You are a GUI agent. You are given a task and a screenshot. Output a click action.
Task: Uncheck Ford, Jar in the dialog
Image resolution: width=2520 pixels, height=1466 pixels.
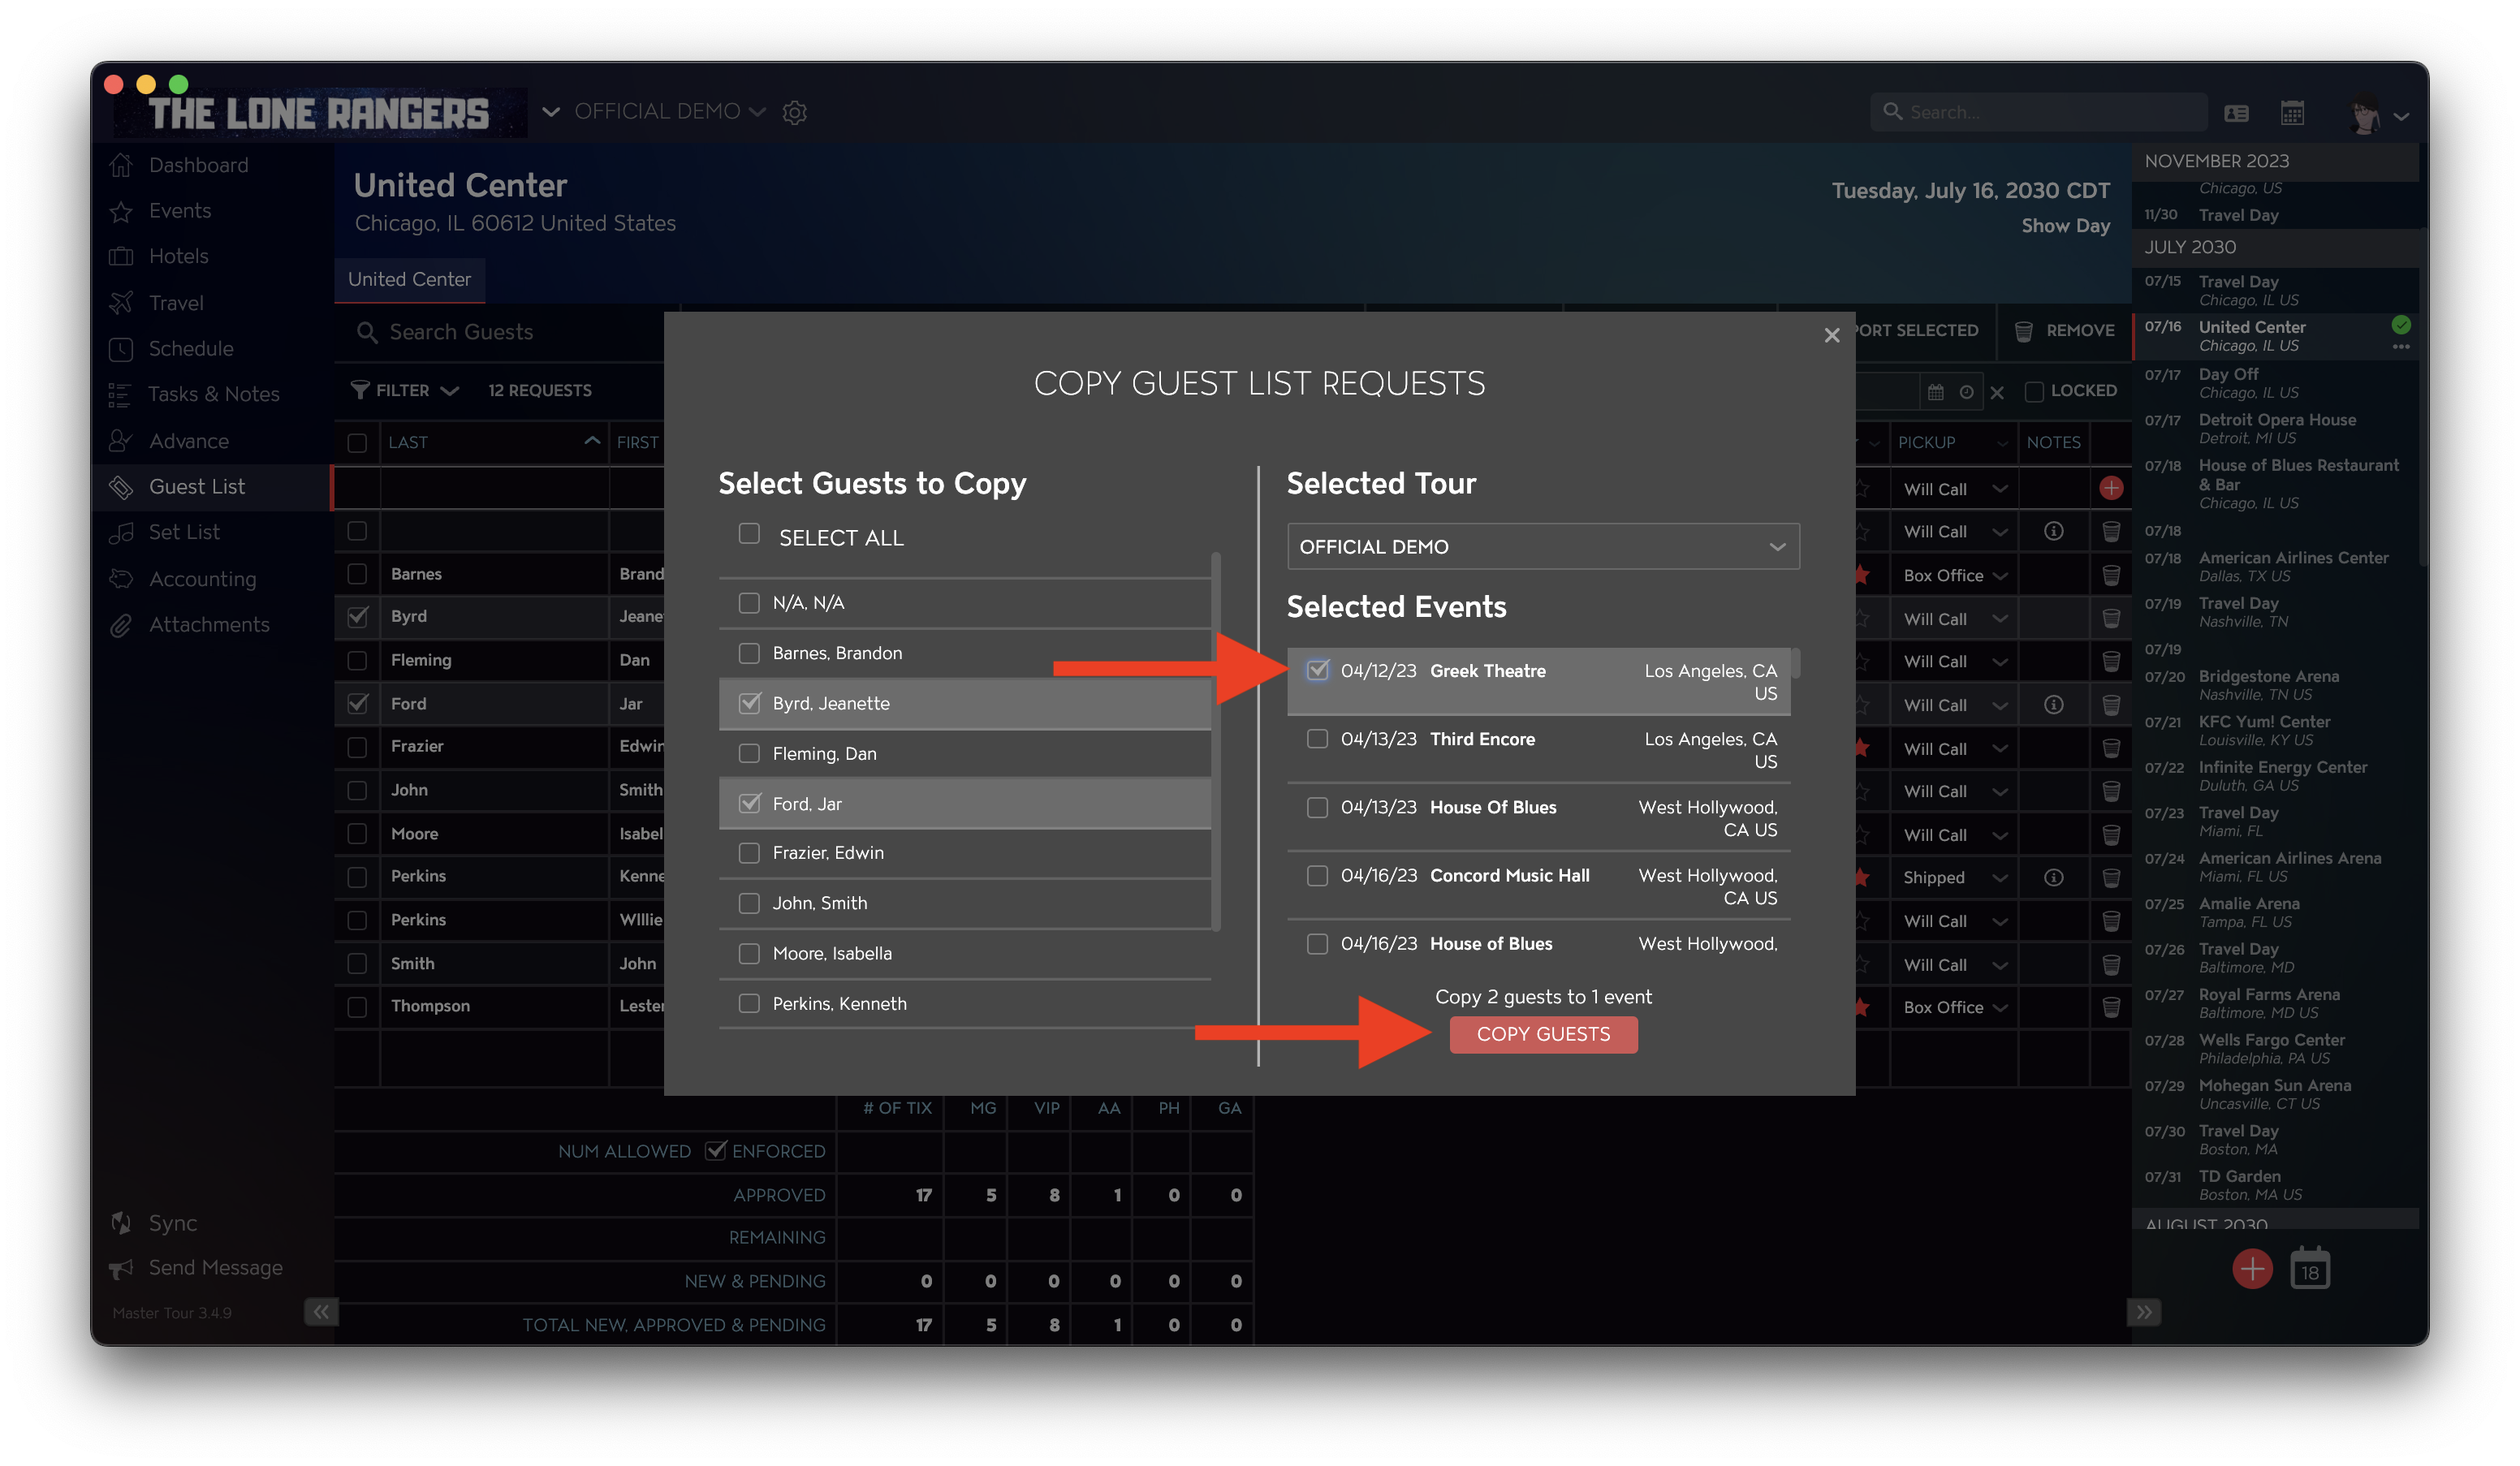[749, 803]
